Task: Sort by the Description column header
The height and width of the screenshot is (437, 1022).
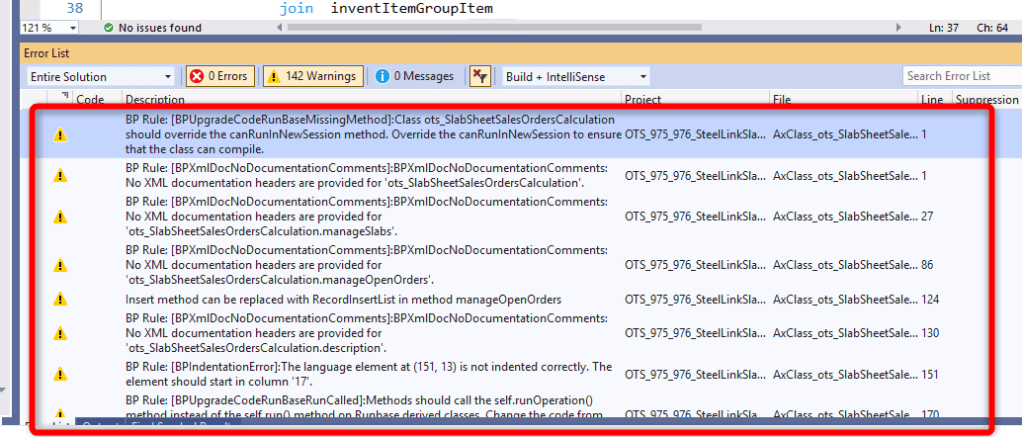Action: [x=155, y=100]
